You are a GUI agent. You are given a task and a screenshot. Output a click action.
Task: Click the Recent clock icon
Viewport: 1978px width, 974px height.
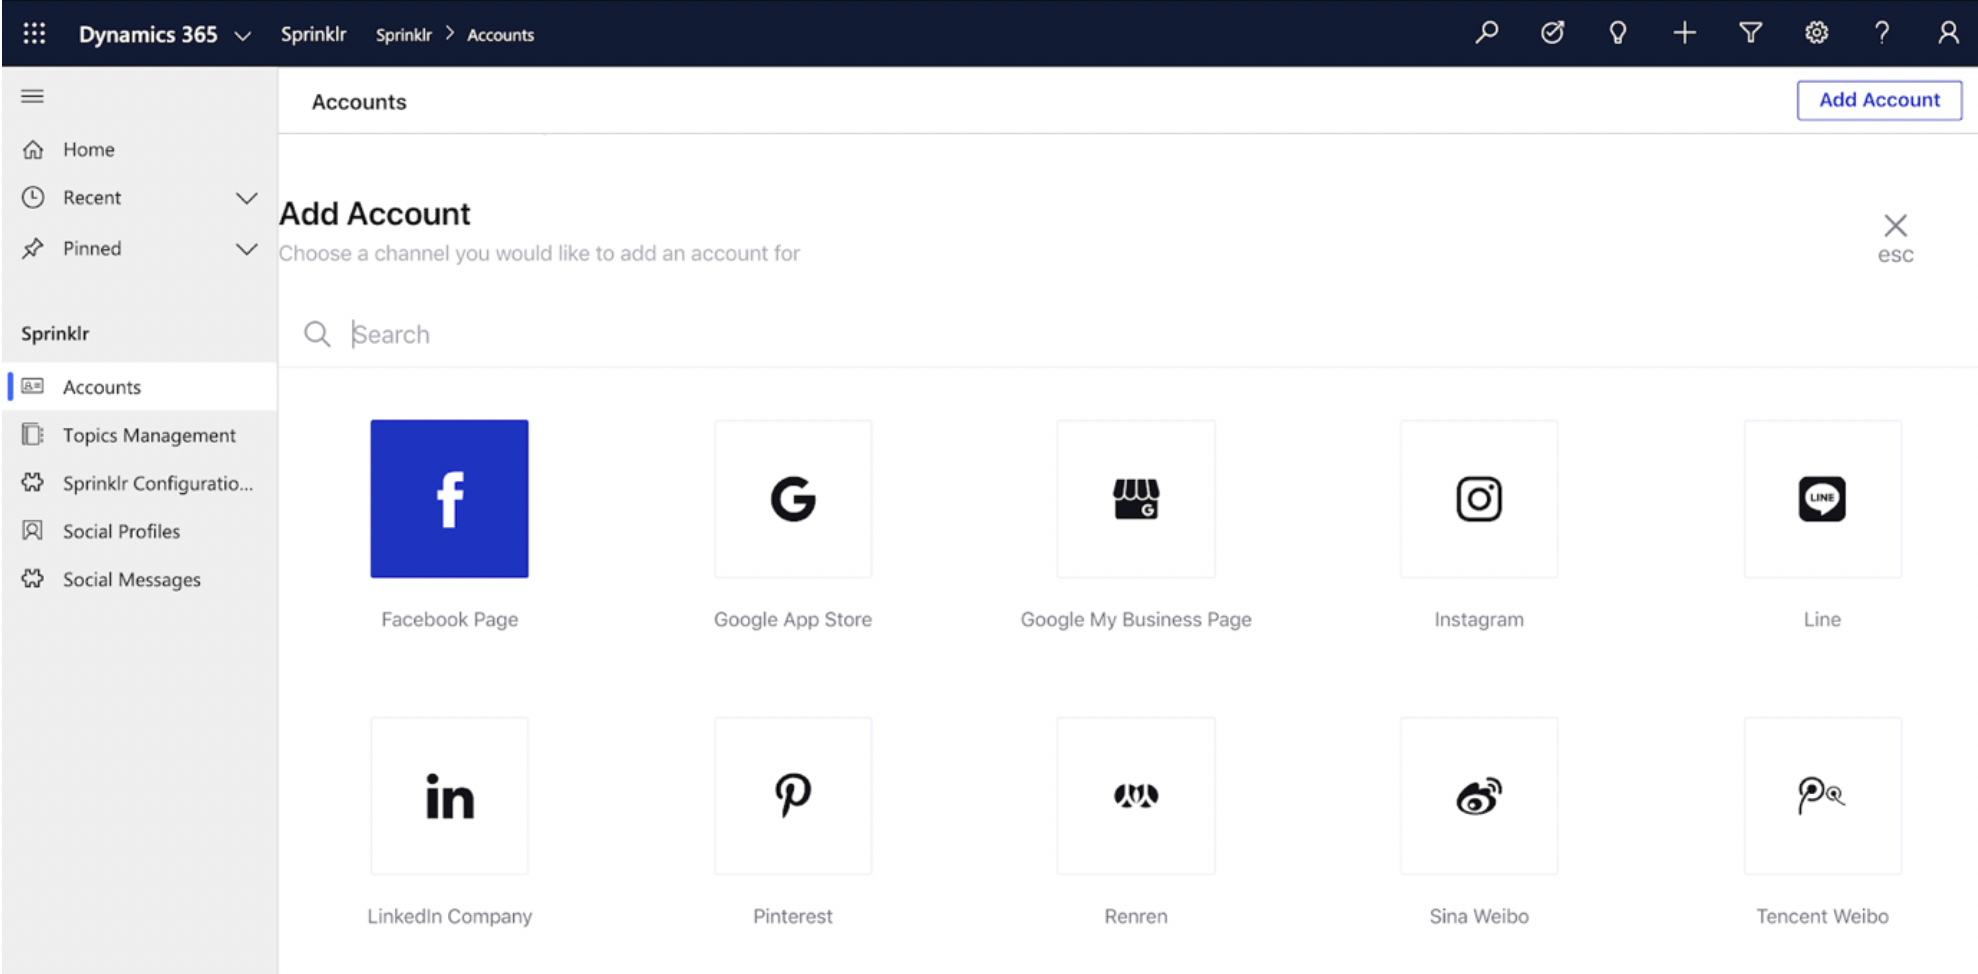click(33, 197)
